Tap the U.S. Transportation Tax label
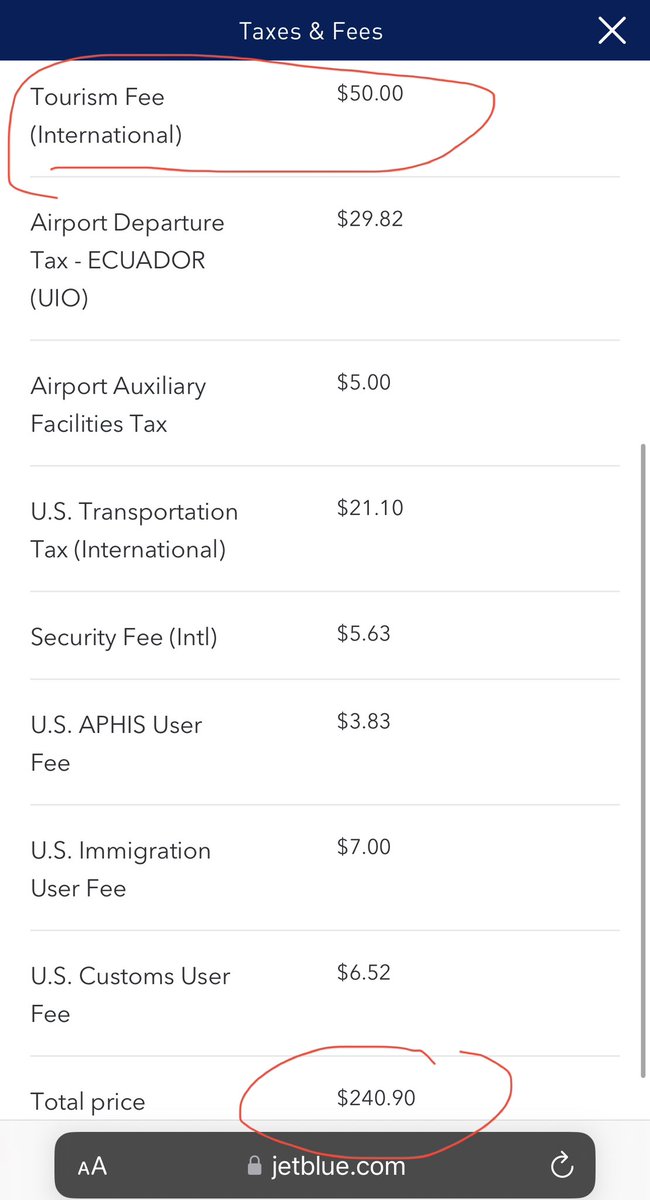Screen dimensions: 650x1200 [134, 530]
